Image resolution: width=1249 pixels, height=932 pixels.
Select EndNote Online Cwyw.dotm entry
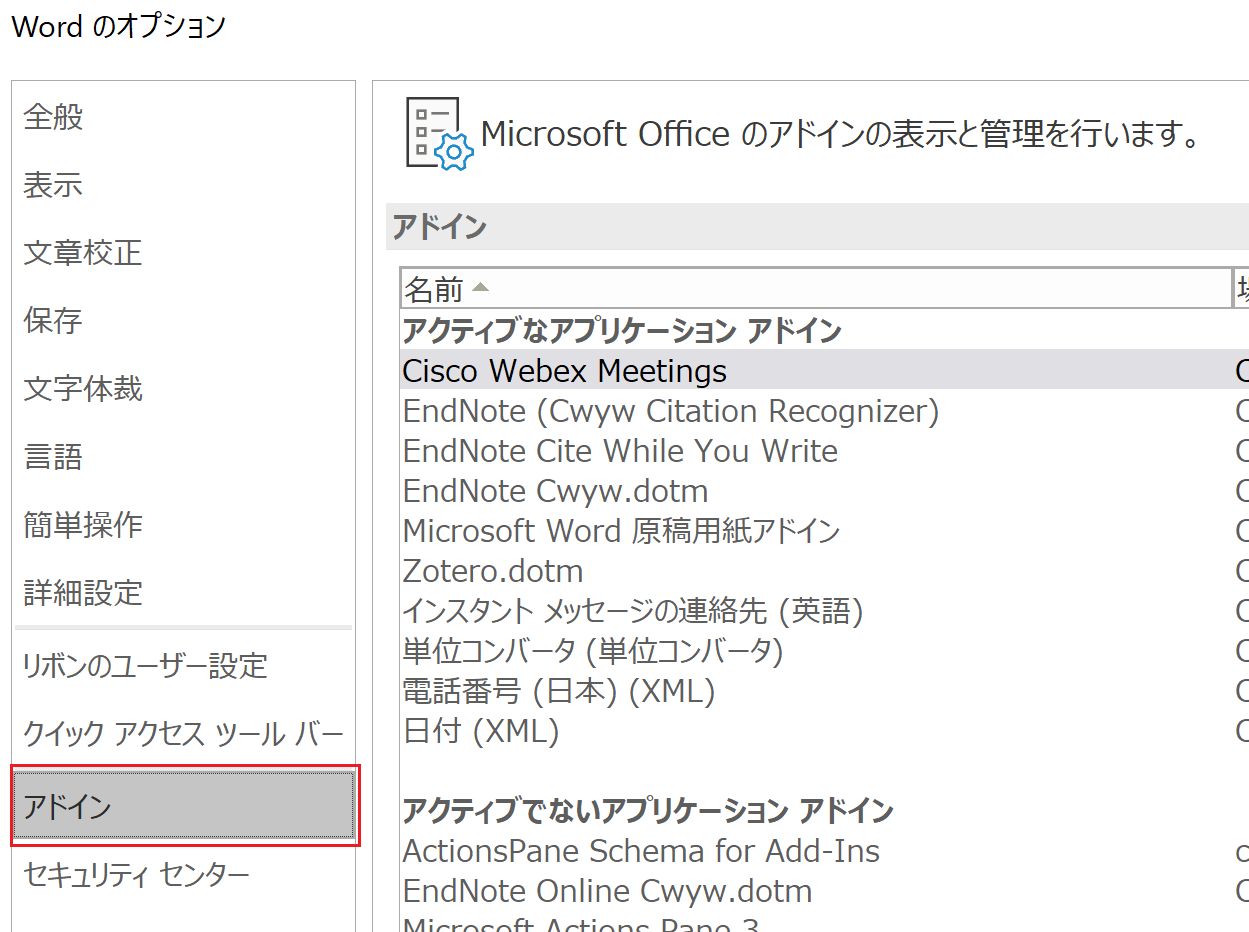tap(825, 891)
